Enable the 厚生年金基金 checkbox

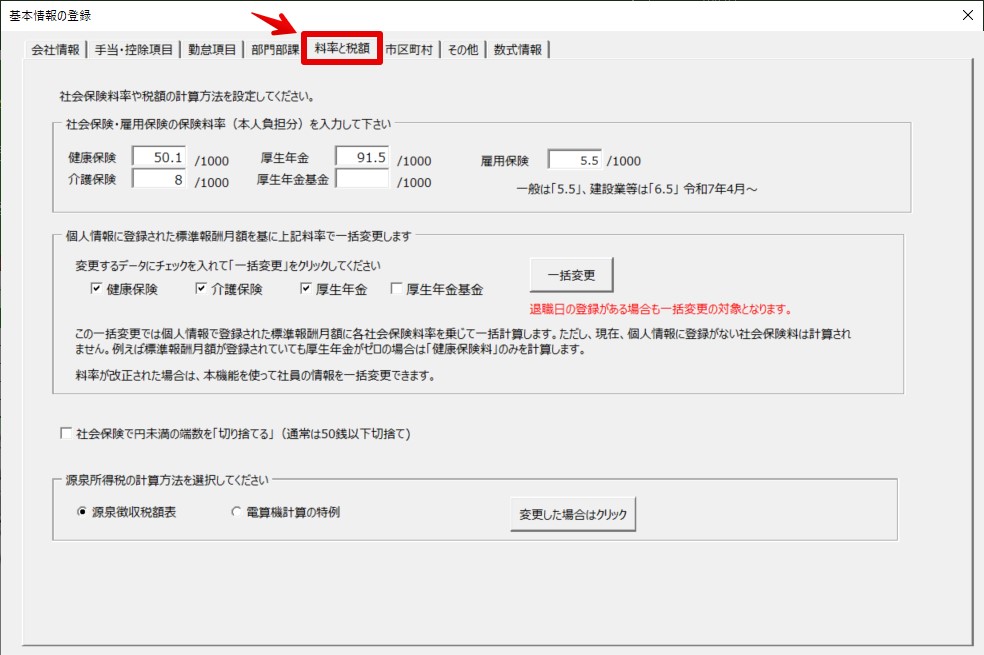[397, 290]
